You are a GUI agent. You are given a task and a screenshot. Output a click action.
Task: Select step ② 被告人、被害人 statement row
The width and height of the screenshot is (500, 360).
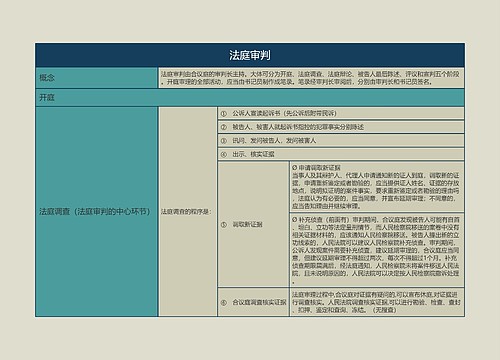pyautogui.click(x=341, y=127)
